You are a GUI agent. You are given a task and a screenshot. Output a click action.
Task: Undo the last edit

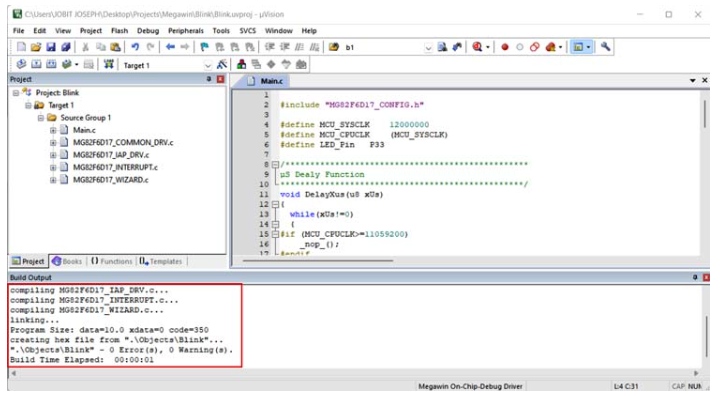135,47
